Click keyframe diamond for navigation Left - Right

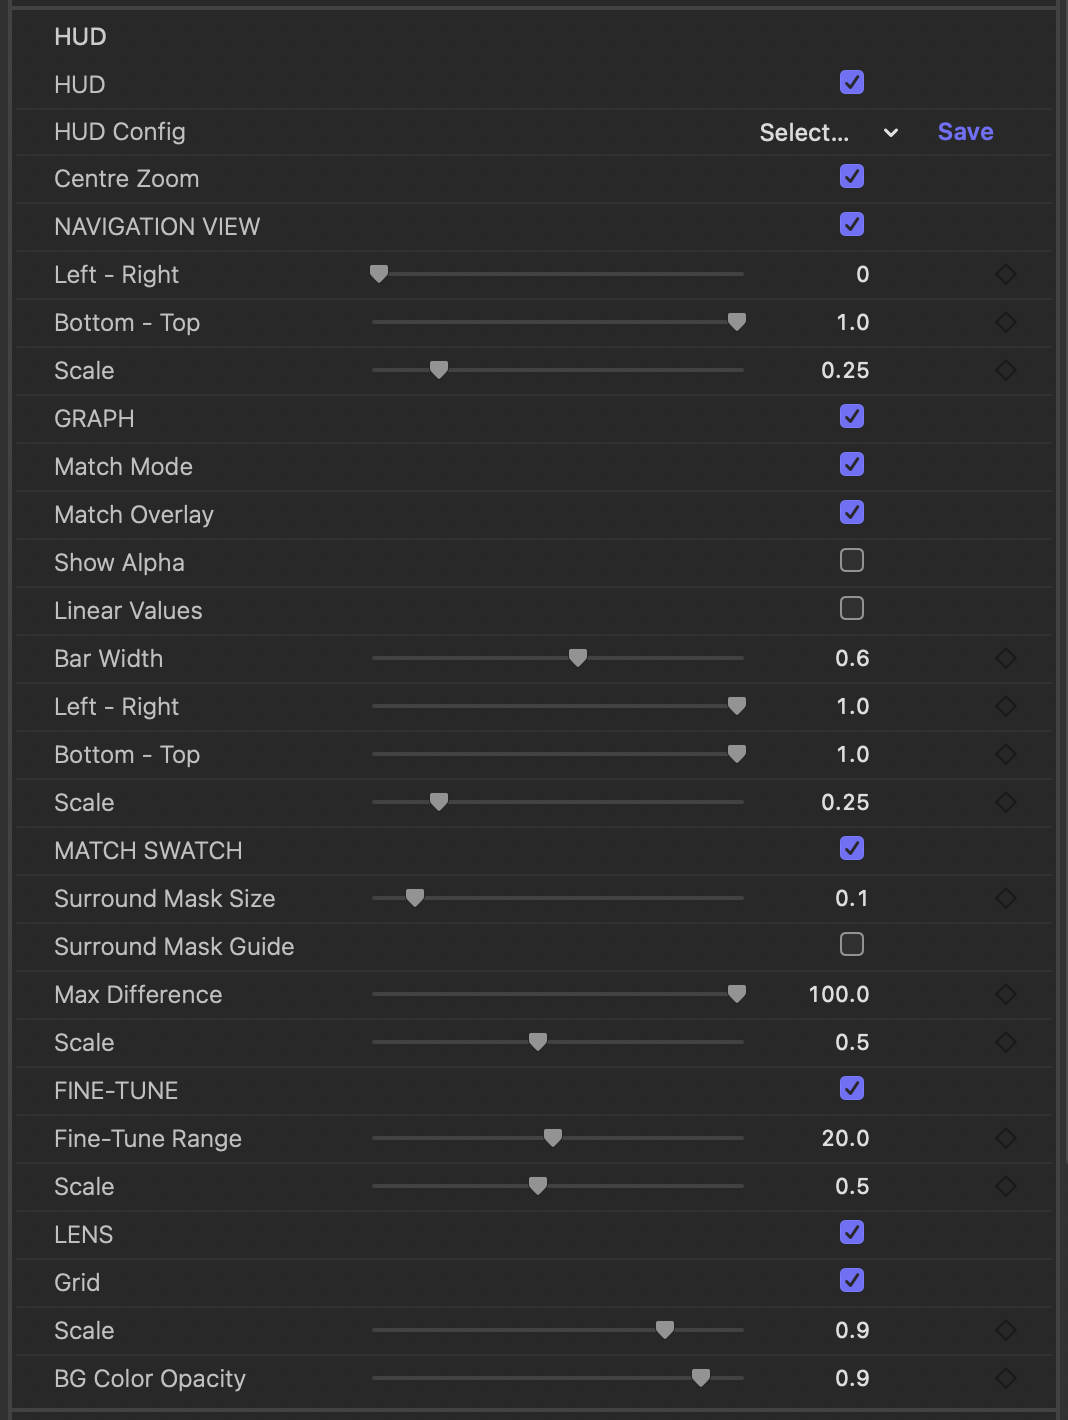point(1006,274)
